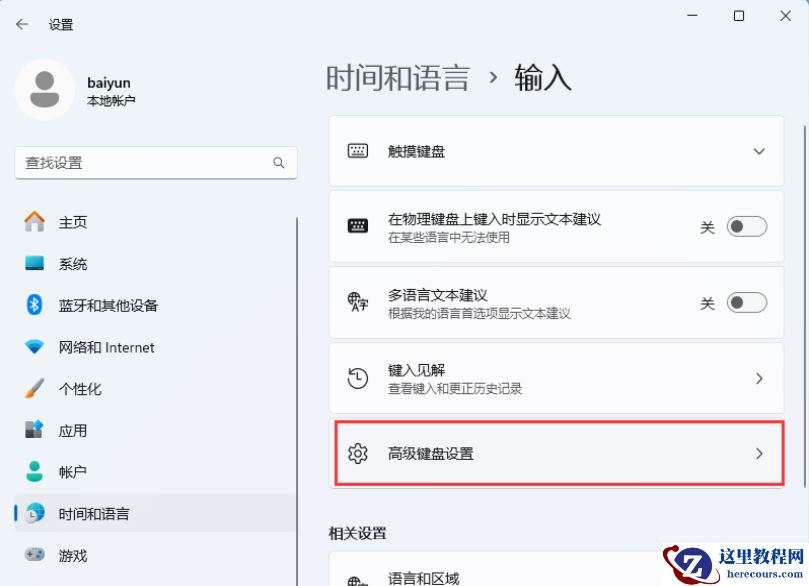Open 语言和区域 under 相关设置

click(x=556, y=578)
